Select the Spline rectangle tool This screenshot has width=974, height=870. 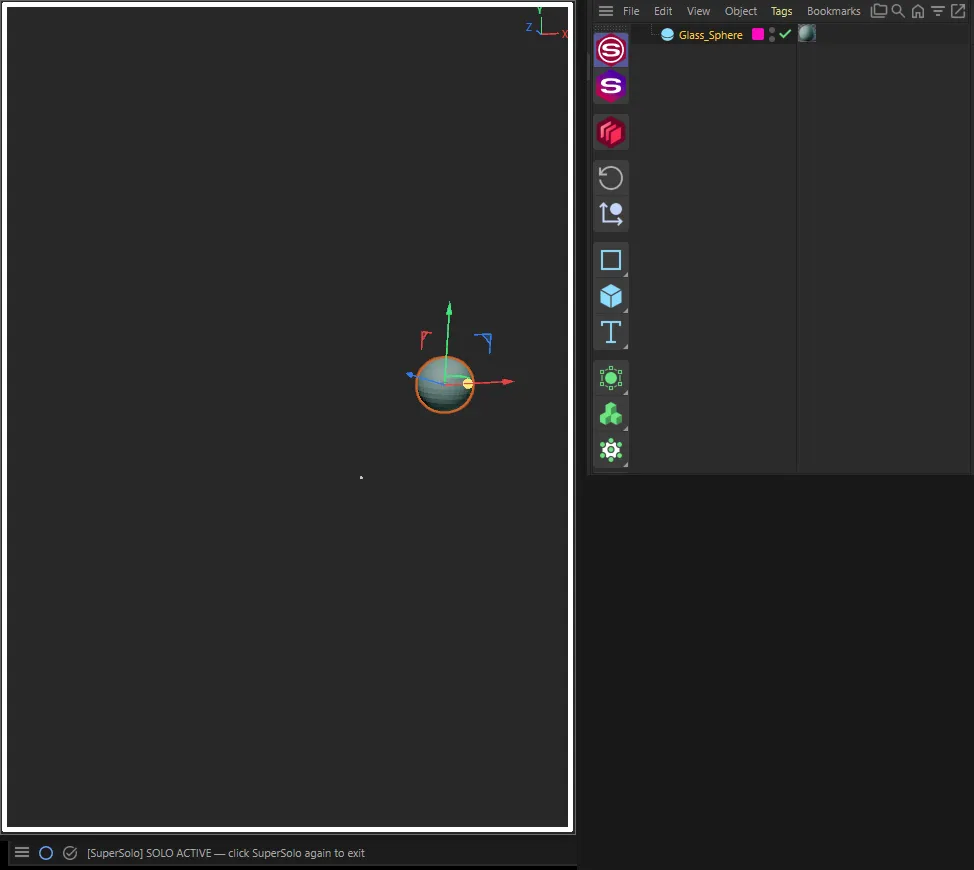click(x=611, y=260)
